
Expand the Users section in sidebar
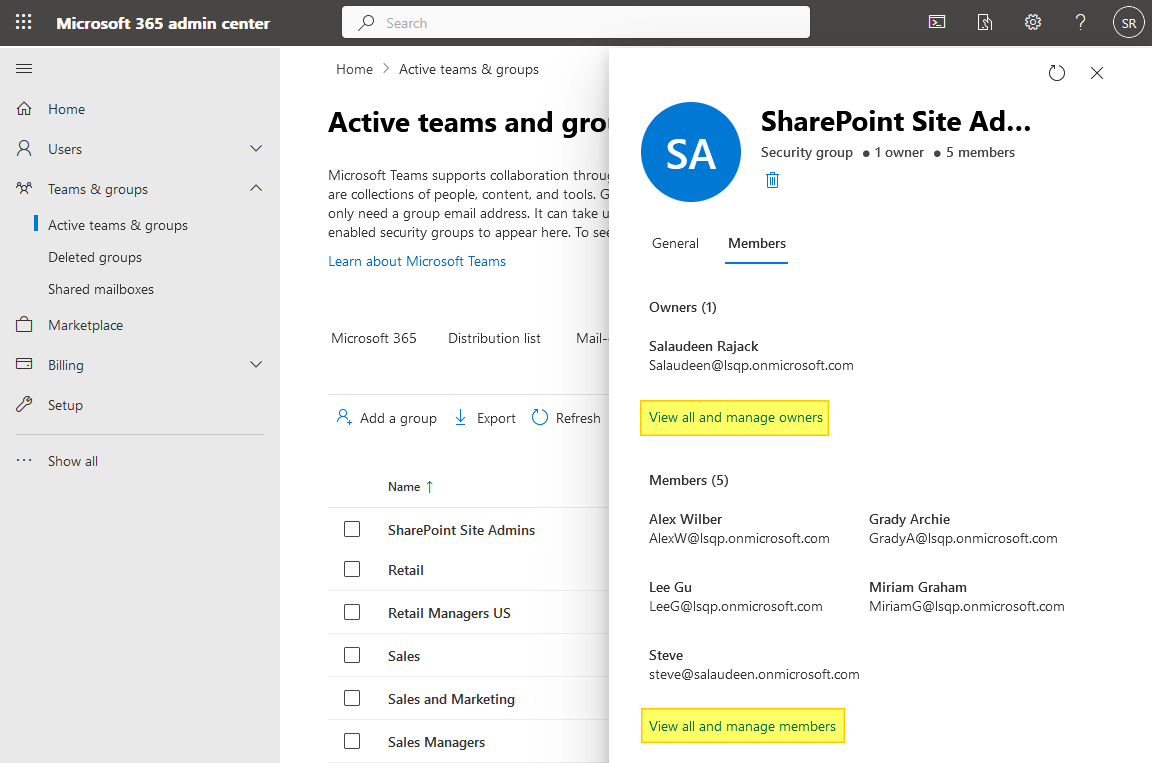(255, 148)
